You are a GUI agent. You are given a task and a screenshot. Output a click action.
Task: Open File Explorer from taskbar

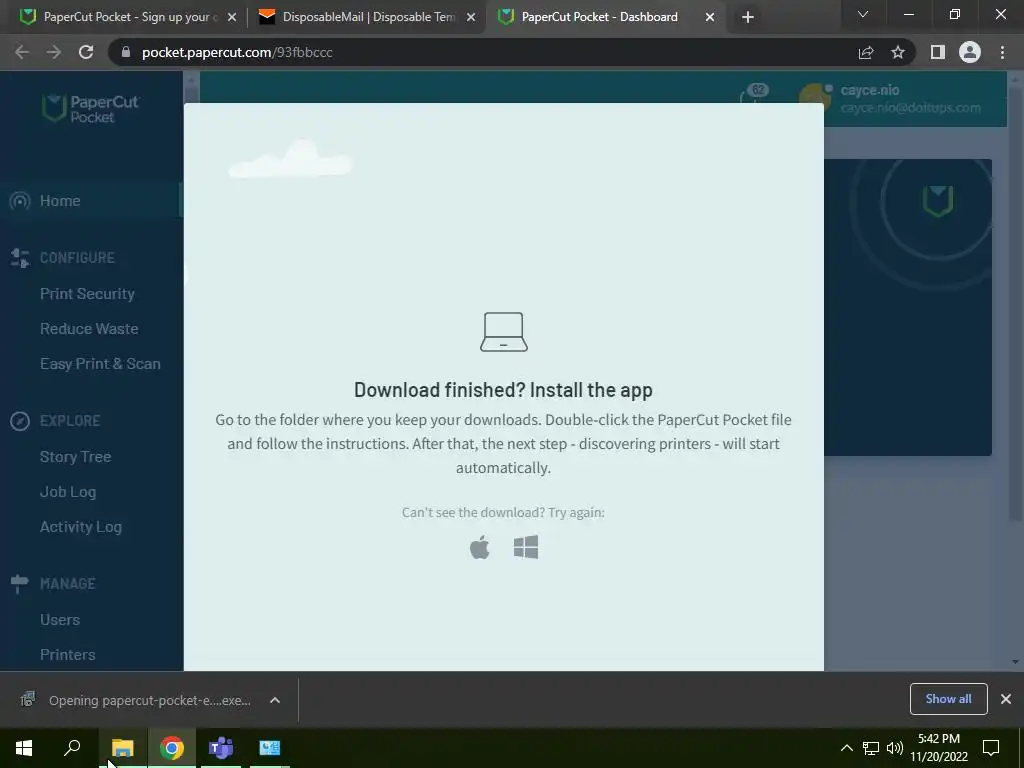pos(122,748)
